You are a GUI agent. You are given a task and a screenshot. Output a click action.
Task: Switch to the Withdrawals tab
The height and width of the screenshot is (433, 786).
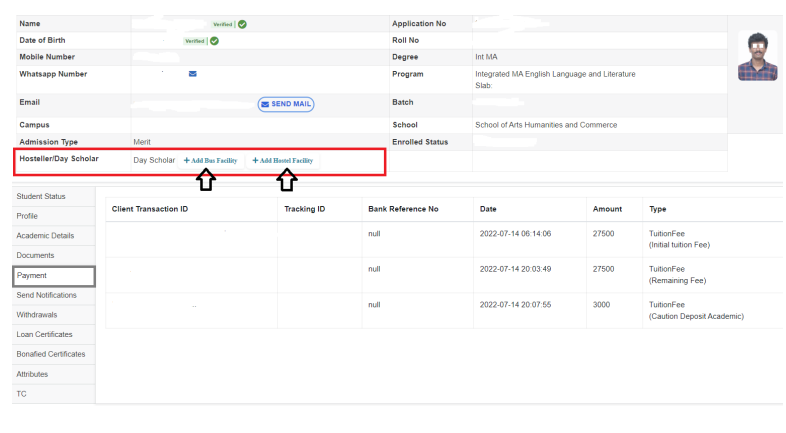point(37,315)
